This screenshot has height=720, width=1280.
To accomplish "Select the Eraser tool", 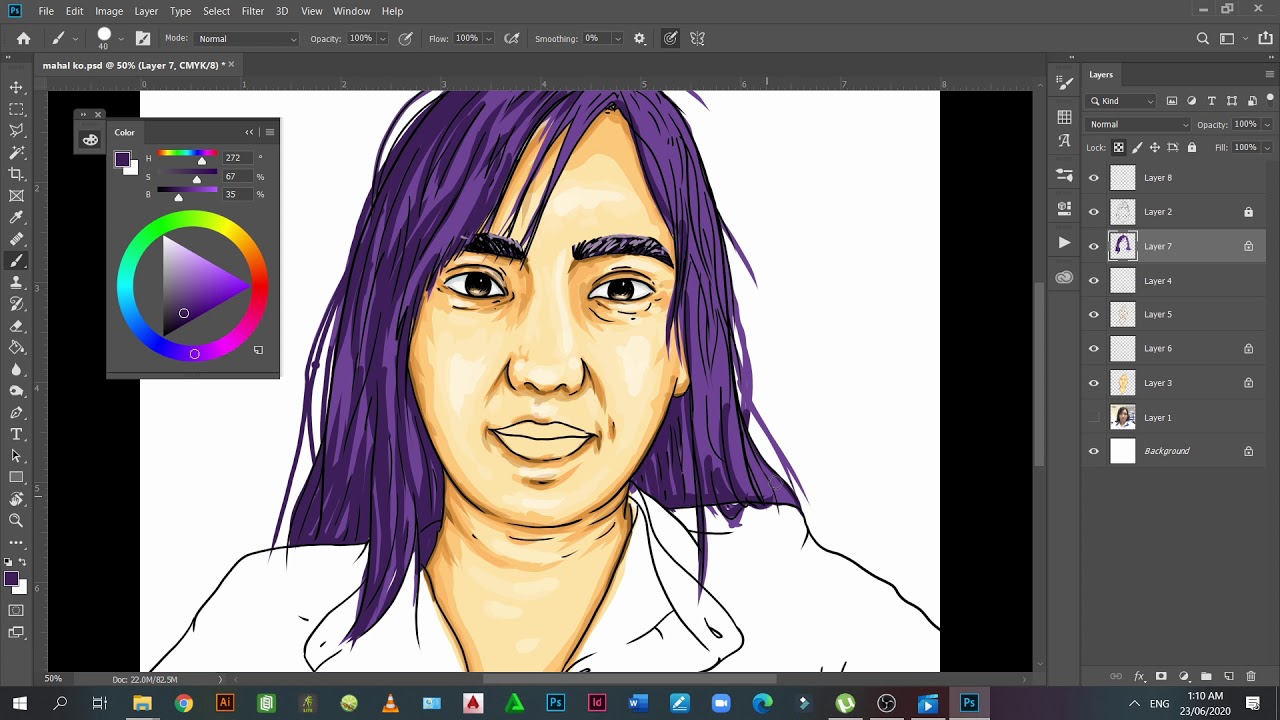I will pos(16,326).
